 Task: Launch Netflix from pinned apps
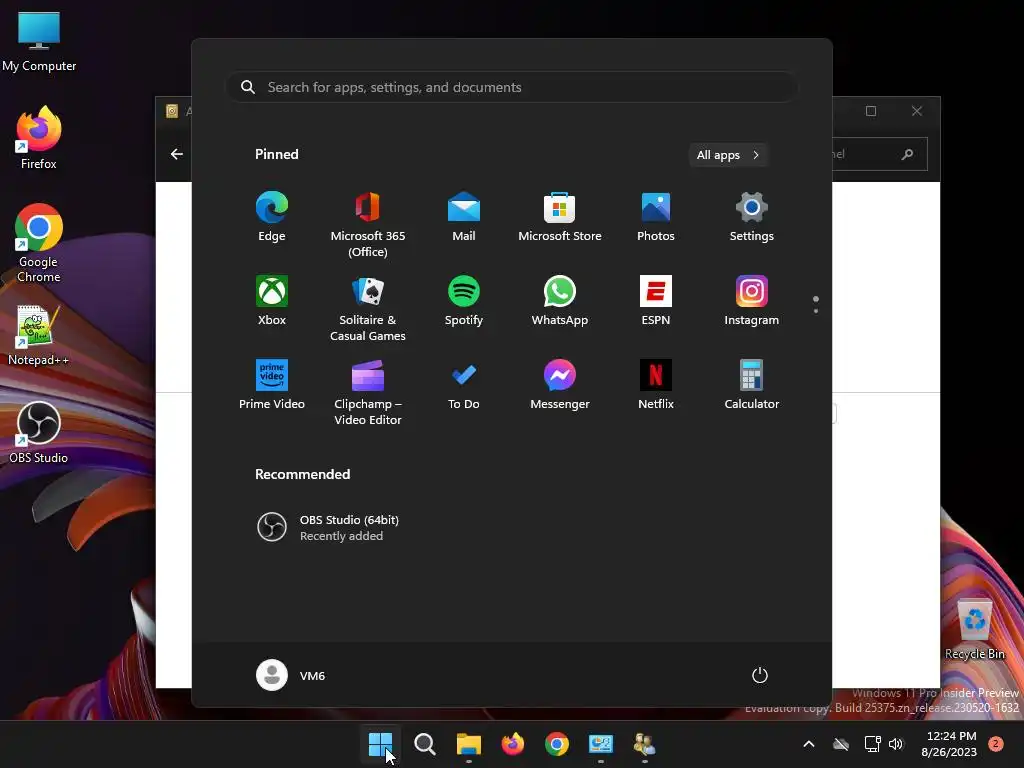click(x=656, y=385)
